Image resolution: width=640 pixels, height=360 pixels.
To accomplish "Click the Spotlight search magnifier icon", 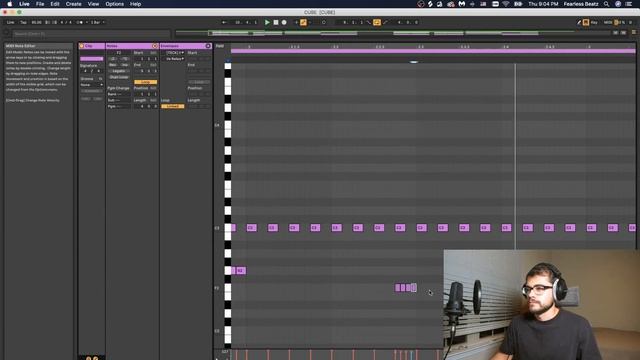I will pyautogui.click(x=607, y=4).
